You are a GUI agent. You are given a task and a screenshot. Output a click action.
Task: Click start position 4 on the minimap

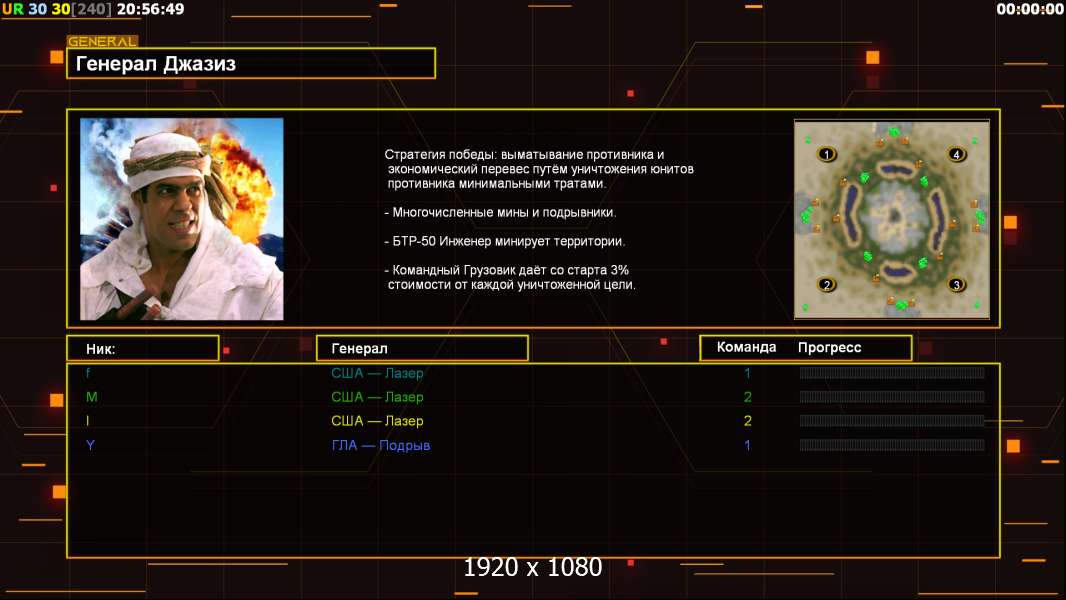(x=957, y=154)
